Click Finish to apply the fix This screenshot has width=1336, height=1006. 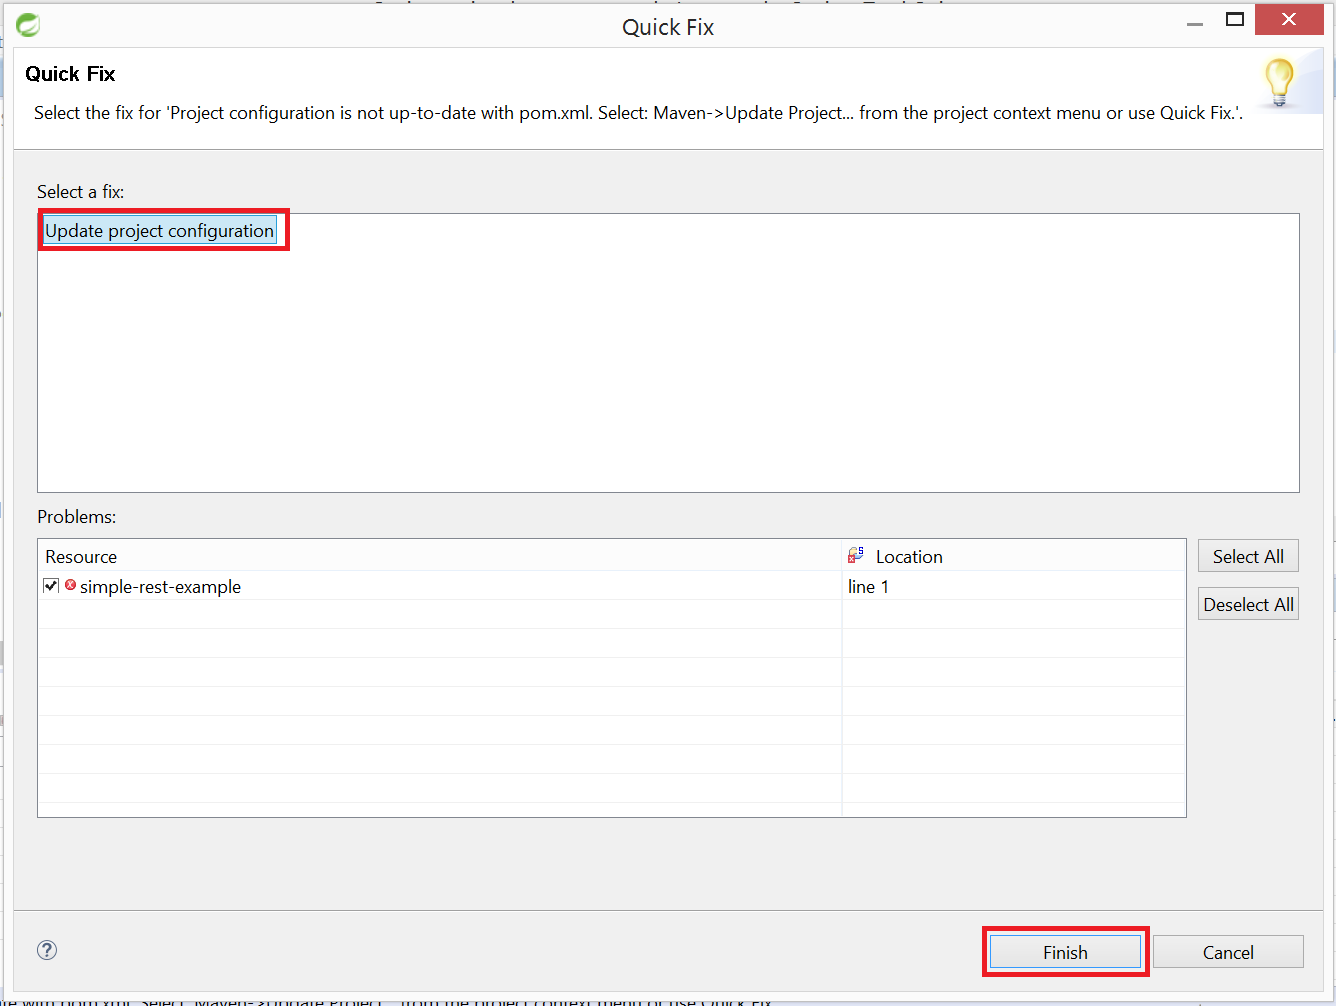(x=1065, y=952)
